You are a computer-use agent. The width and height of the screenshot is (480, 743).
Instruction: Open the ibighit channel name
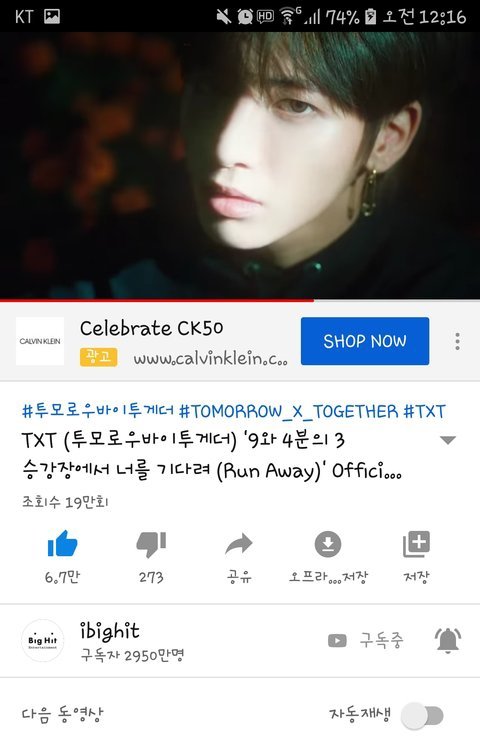tap(110, 631)
